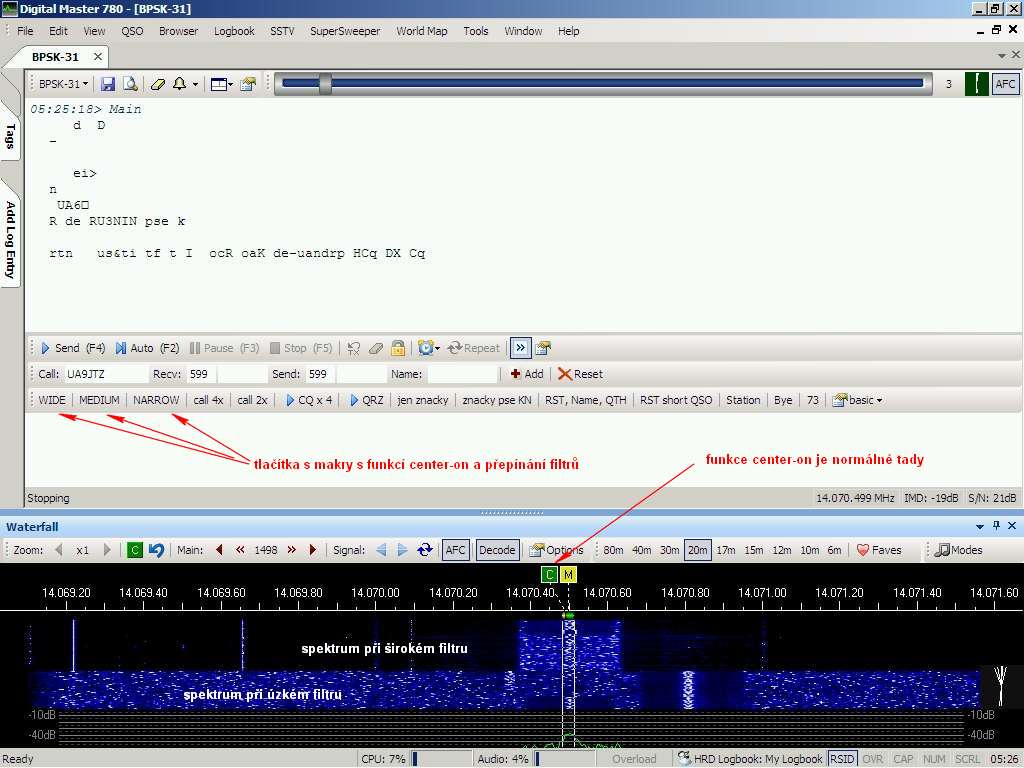Toggle the AFC button in the waterfall toolbar
1024x768 pixels.
[x=456, y=550]
